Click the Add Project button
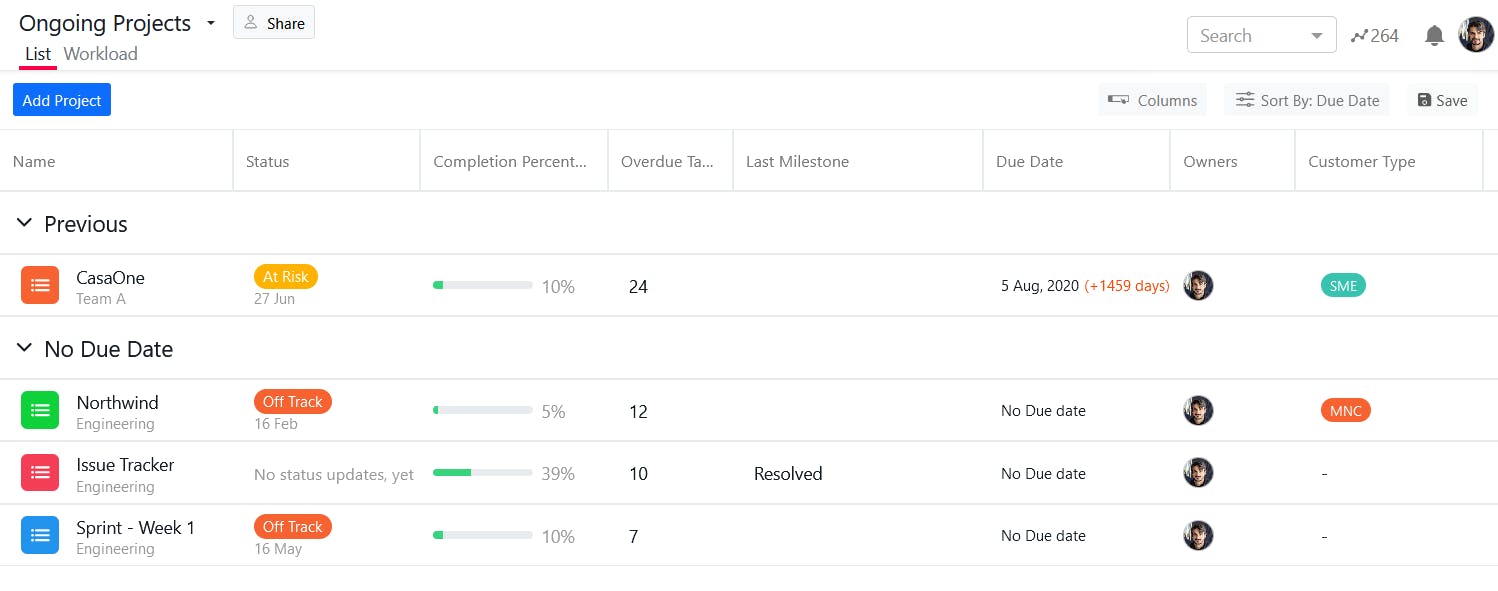This screenshot has width=1498, height=591. click(61, 99)
